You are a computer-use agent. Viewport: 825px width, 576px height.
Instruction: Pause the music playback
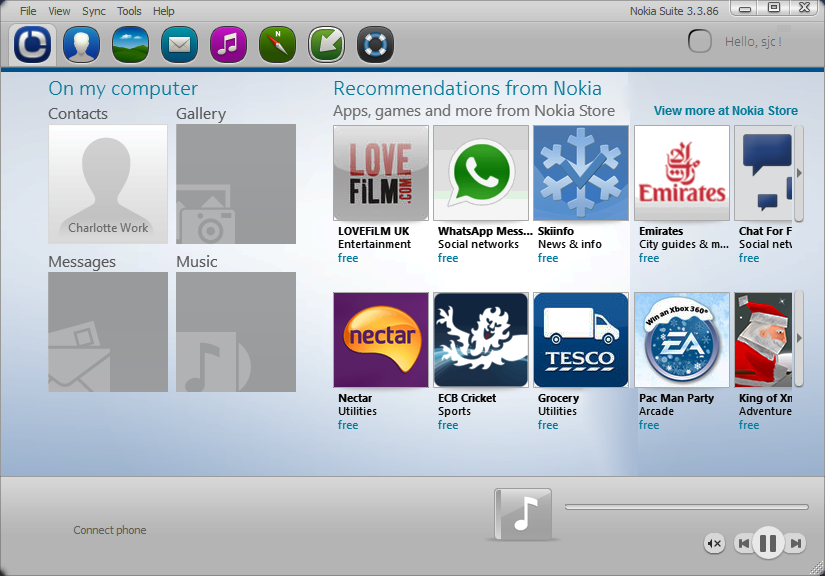[x=768, y=543]
